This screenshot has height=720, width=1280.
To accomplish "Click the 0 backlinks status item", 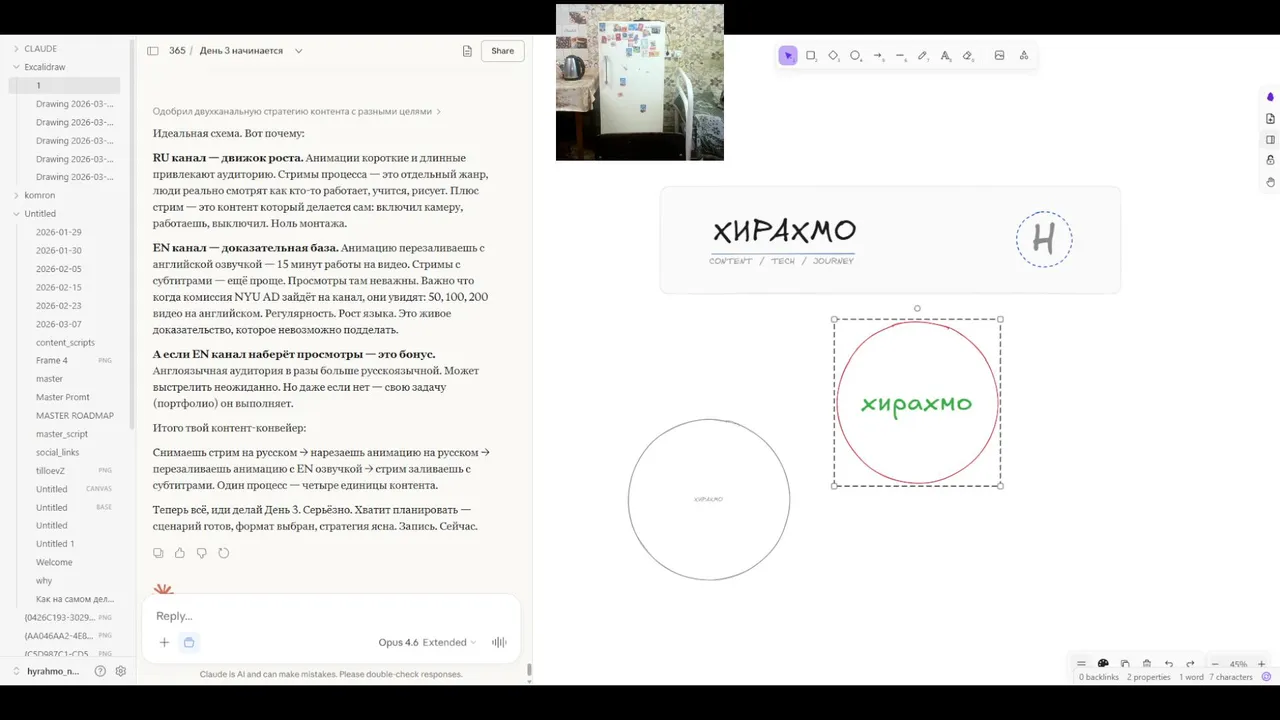I will 1098,677.
